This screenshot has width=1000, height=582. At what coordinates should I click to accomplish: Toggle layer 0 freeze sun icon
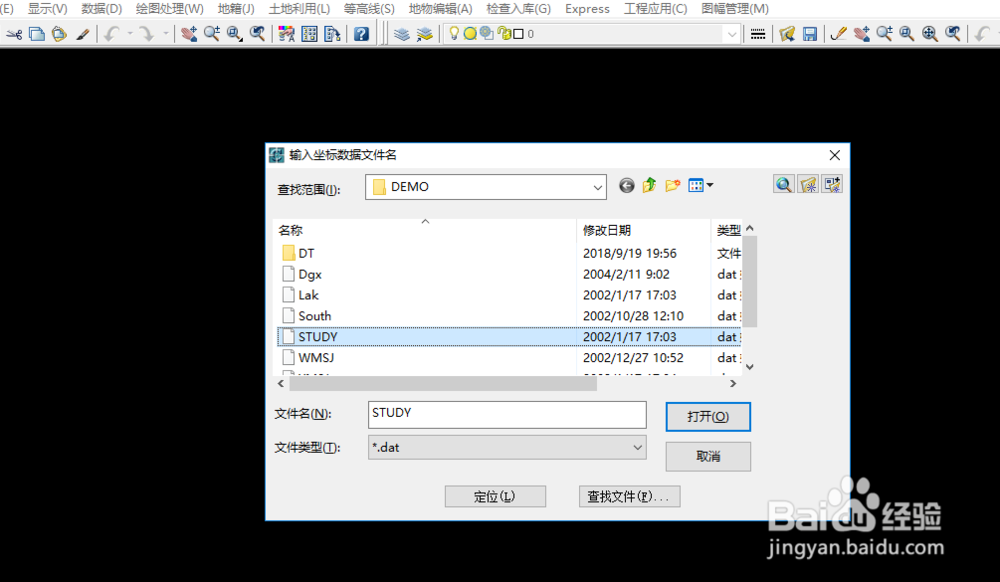(x=470, y=34)
